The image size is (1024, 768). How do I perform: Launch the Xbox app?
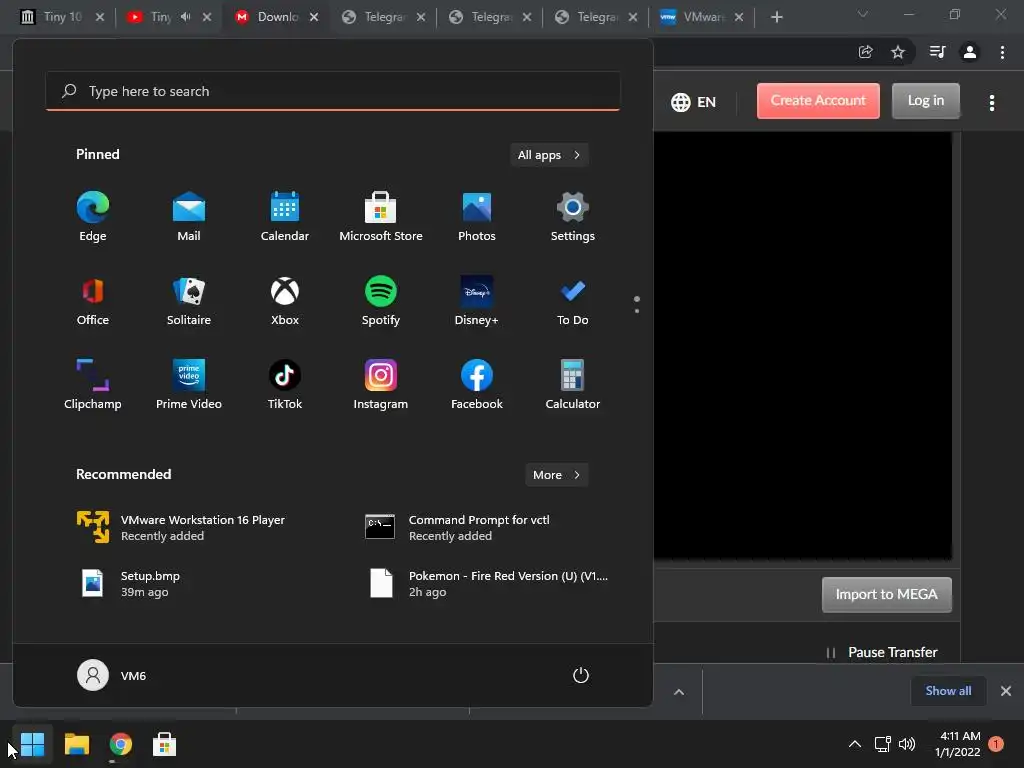click(x=285, y=301)
